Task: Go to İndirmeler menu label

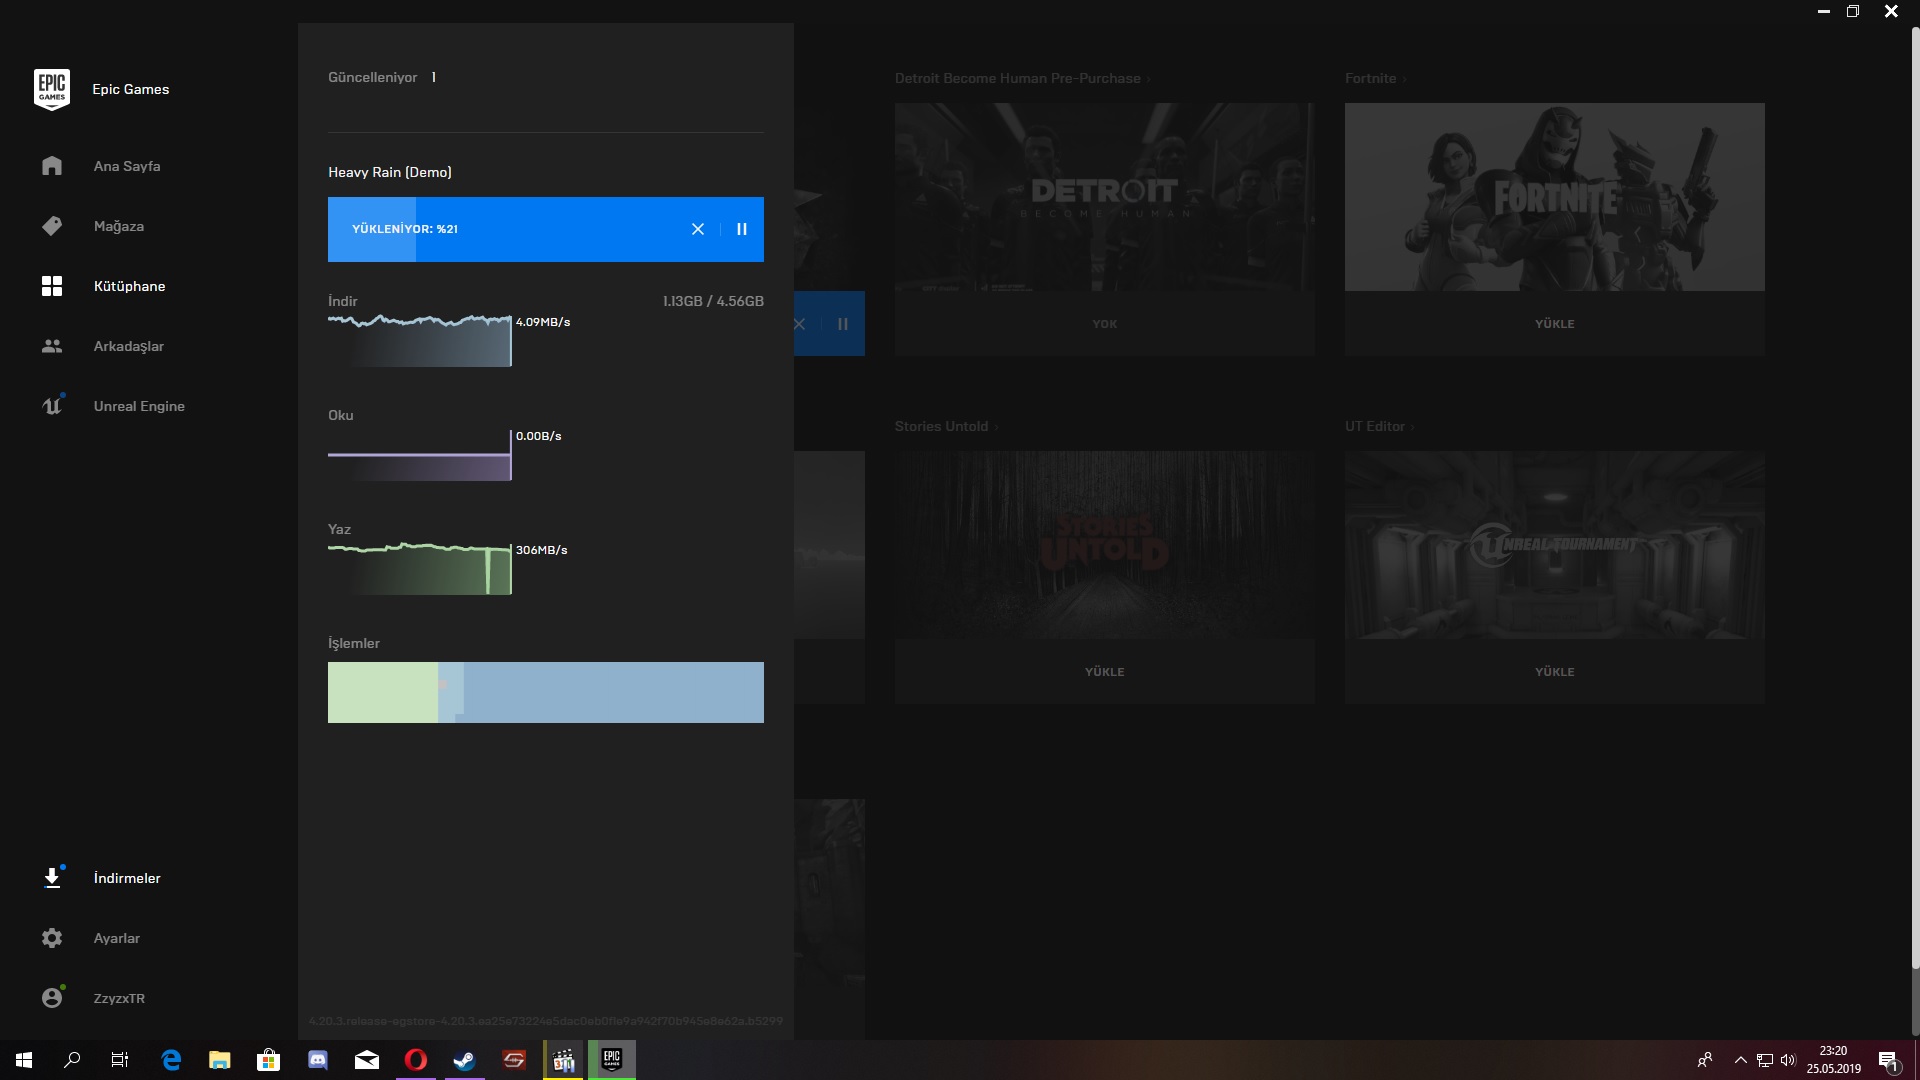Action: pyautogui.click(x=127, y=878)
